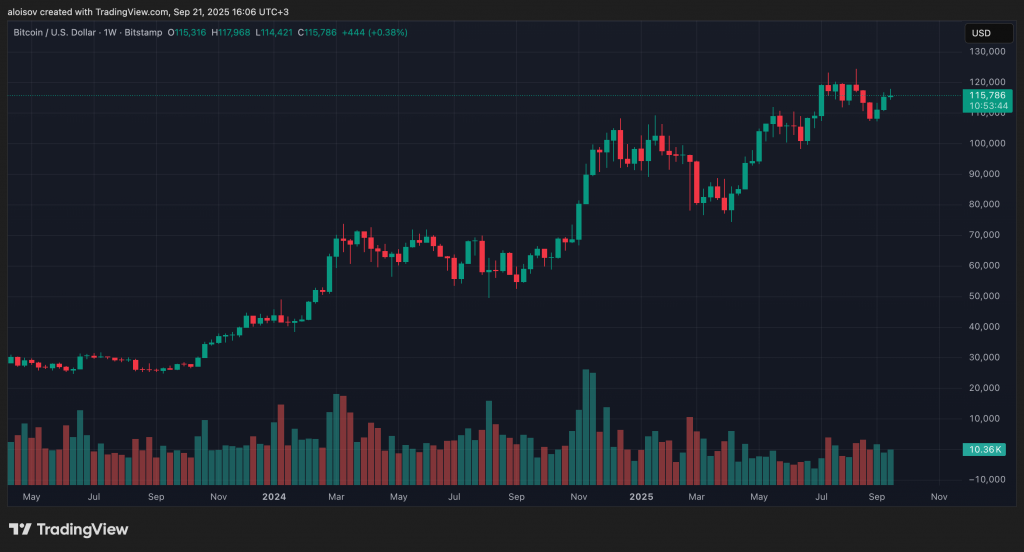Click the last Nov label on time axis
The width and height of the screenshot is (1024, 552).
click(939, 496)
